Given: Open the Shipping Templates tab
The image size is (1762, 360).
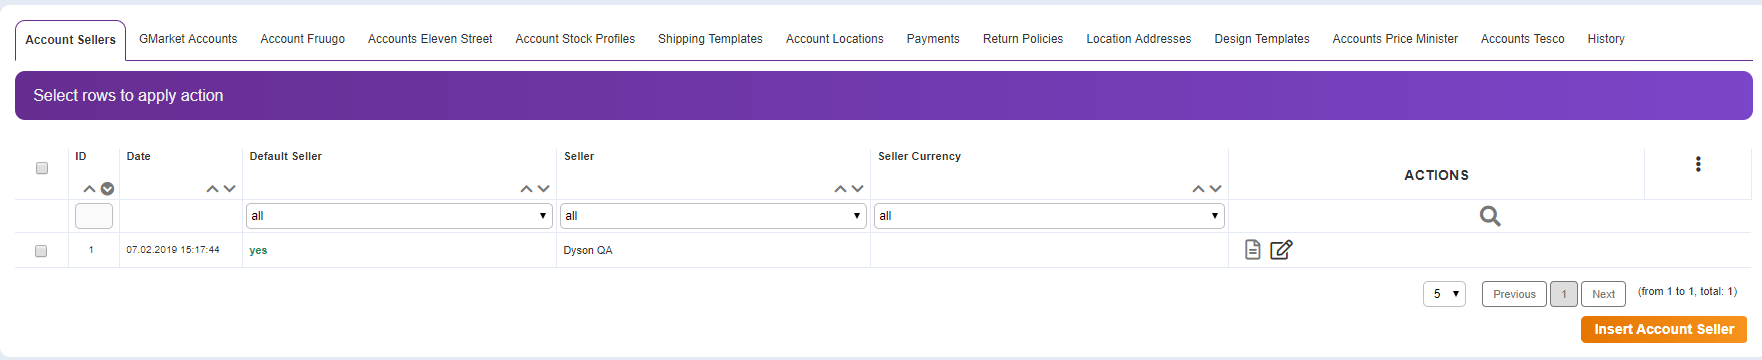Looking at the screenshot, I should click(710, 39).
